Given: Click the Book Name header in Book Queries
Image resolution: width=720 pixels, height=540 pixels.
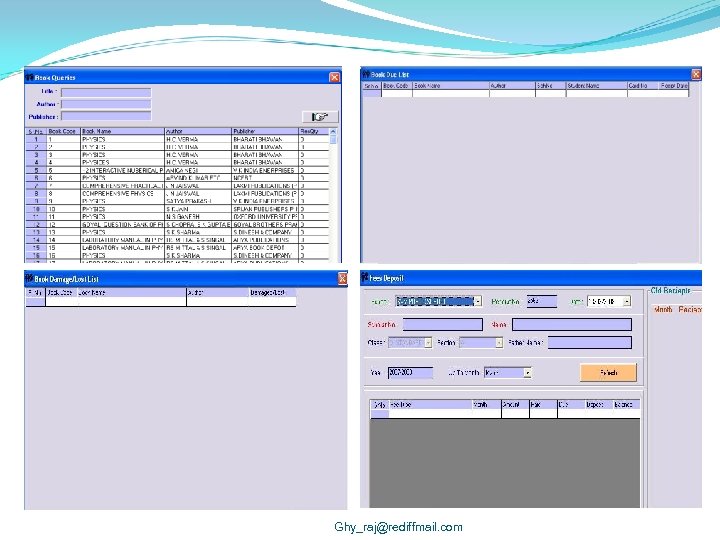Looking at the screenshot, I should pos(122,131).
